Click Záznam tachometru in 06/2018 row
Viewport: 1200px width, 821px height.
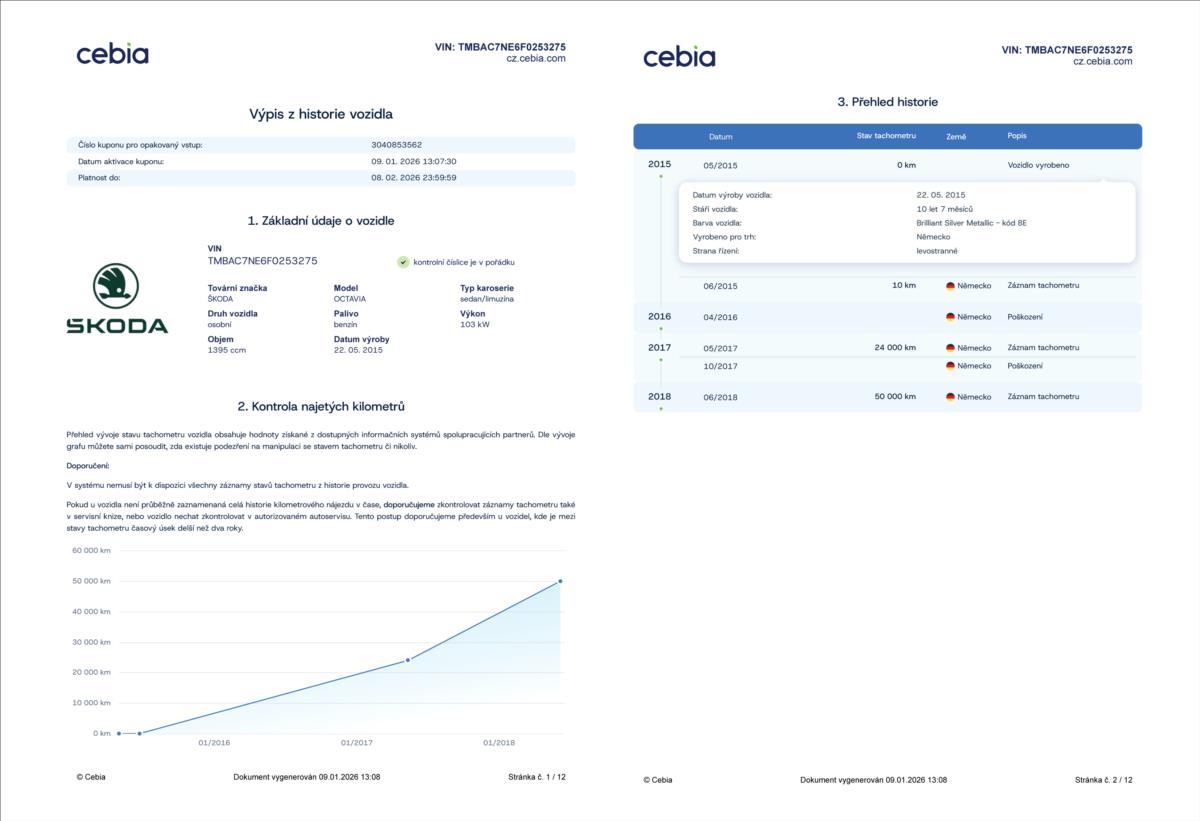(x=1043, y=397)
